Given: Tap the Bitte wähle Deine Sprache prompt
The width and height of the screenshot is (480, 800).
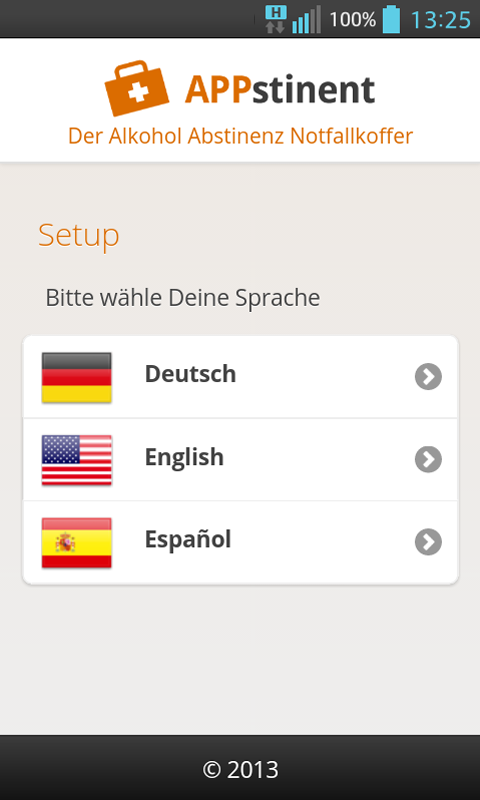Looking at the screenshot, I should click(183, 298).
